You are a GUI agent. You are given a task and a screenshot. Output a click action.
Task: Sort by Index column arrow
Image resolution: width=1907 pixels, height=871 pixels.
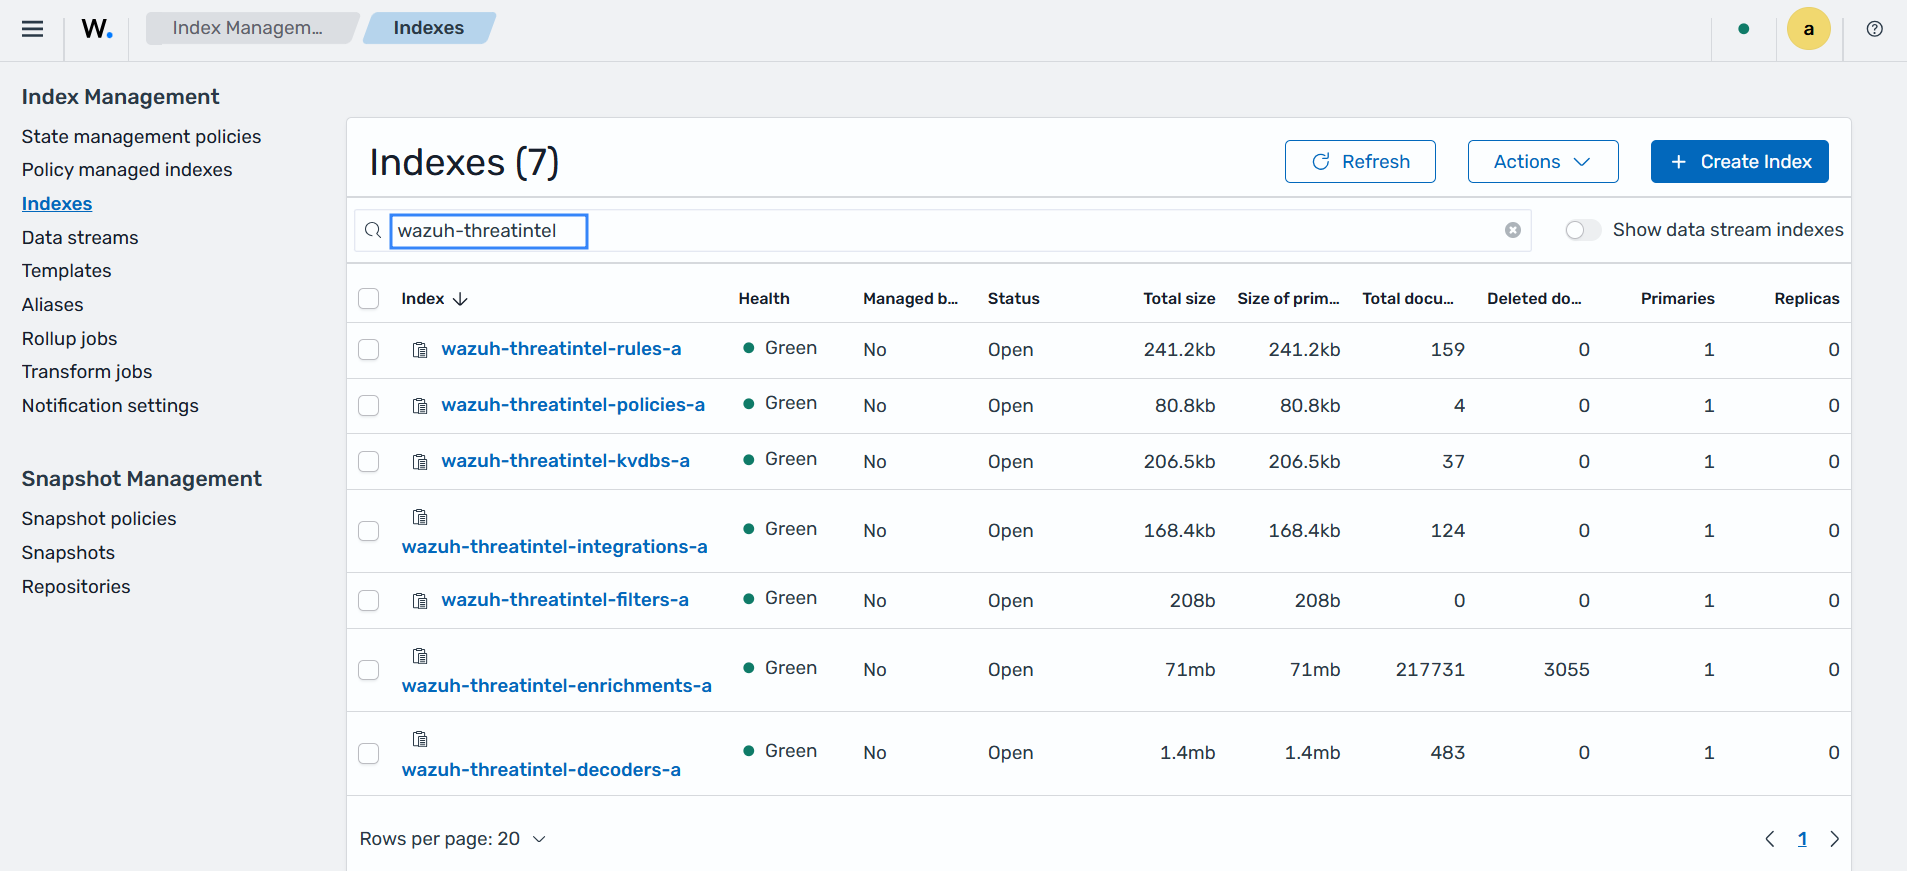tap(460, 299)
